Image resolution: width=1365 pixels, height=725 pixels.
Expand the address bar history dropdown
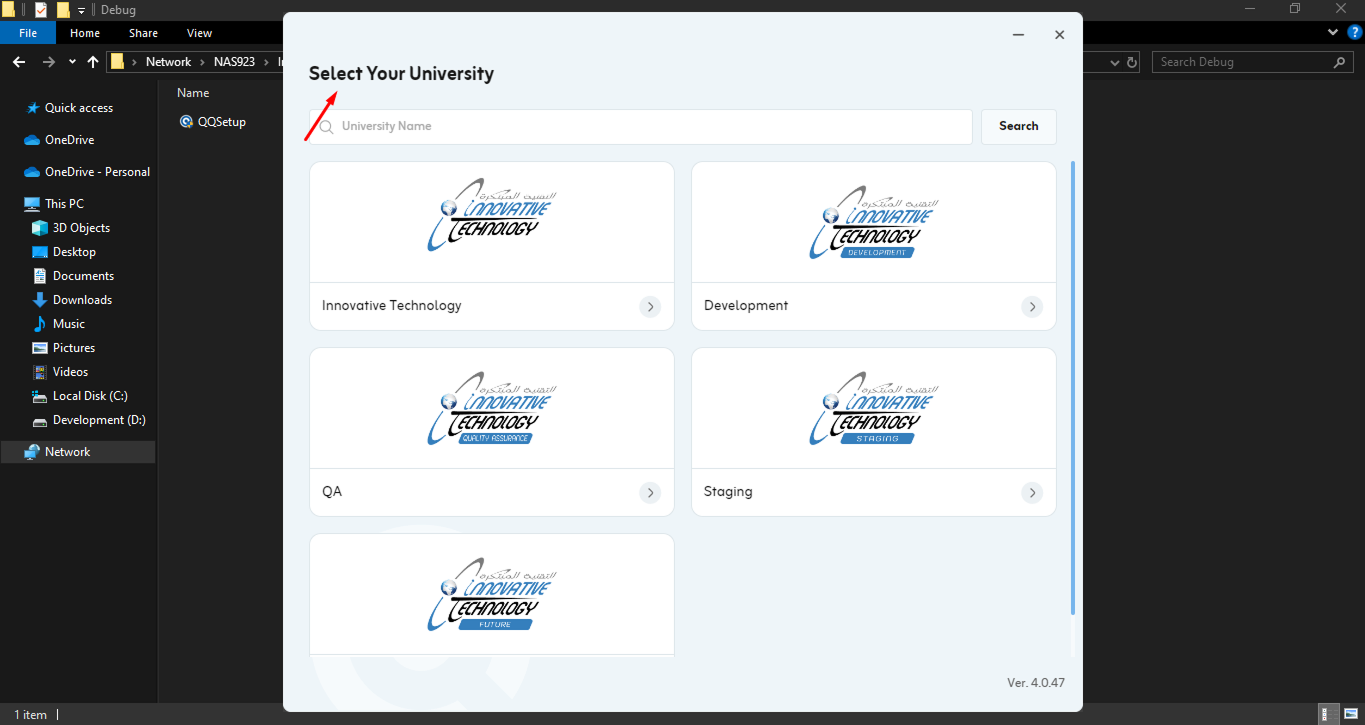(x=1116, y=62)
